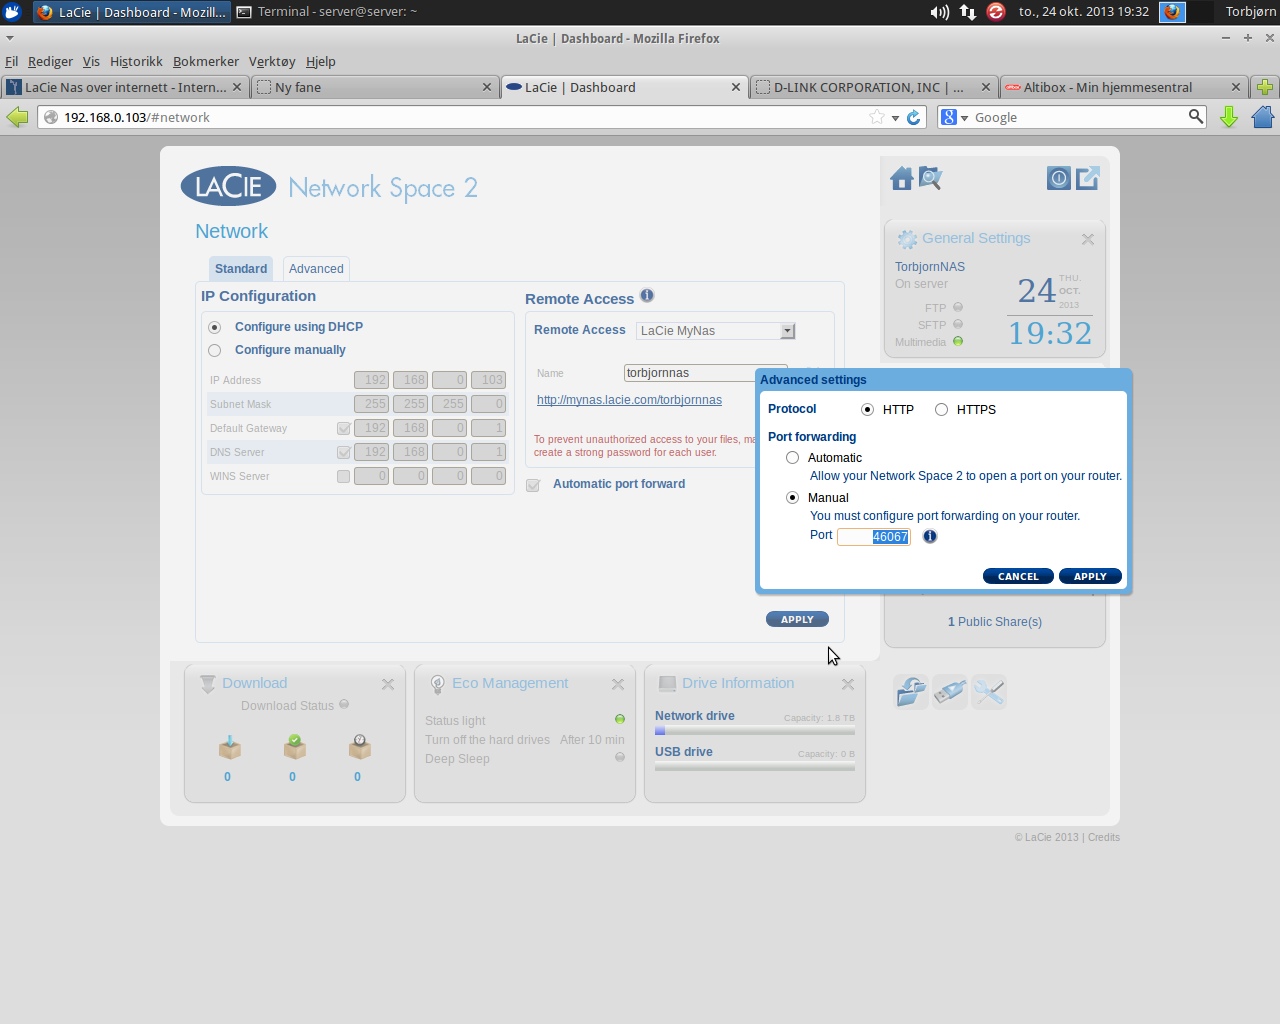The height and width of the screenshot is (1024, 1280).
Task: Toggle Default Gateway checkbox
Action: tap(343, 428)
